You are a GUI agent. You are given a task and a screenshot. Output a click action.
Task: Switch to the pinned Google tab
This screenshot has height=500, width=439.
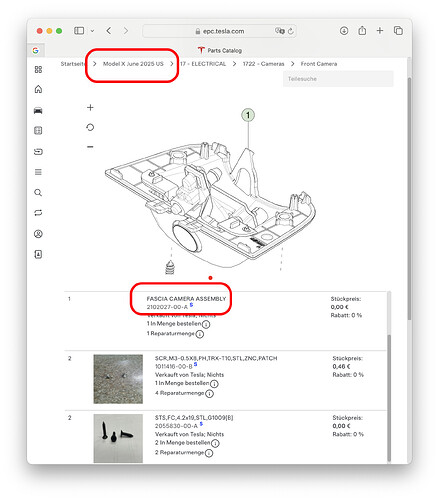pyautogui.click(x=36, y=50)
